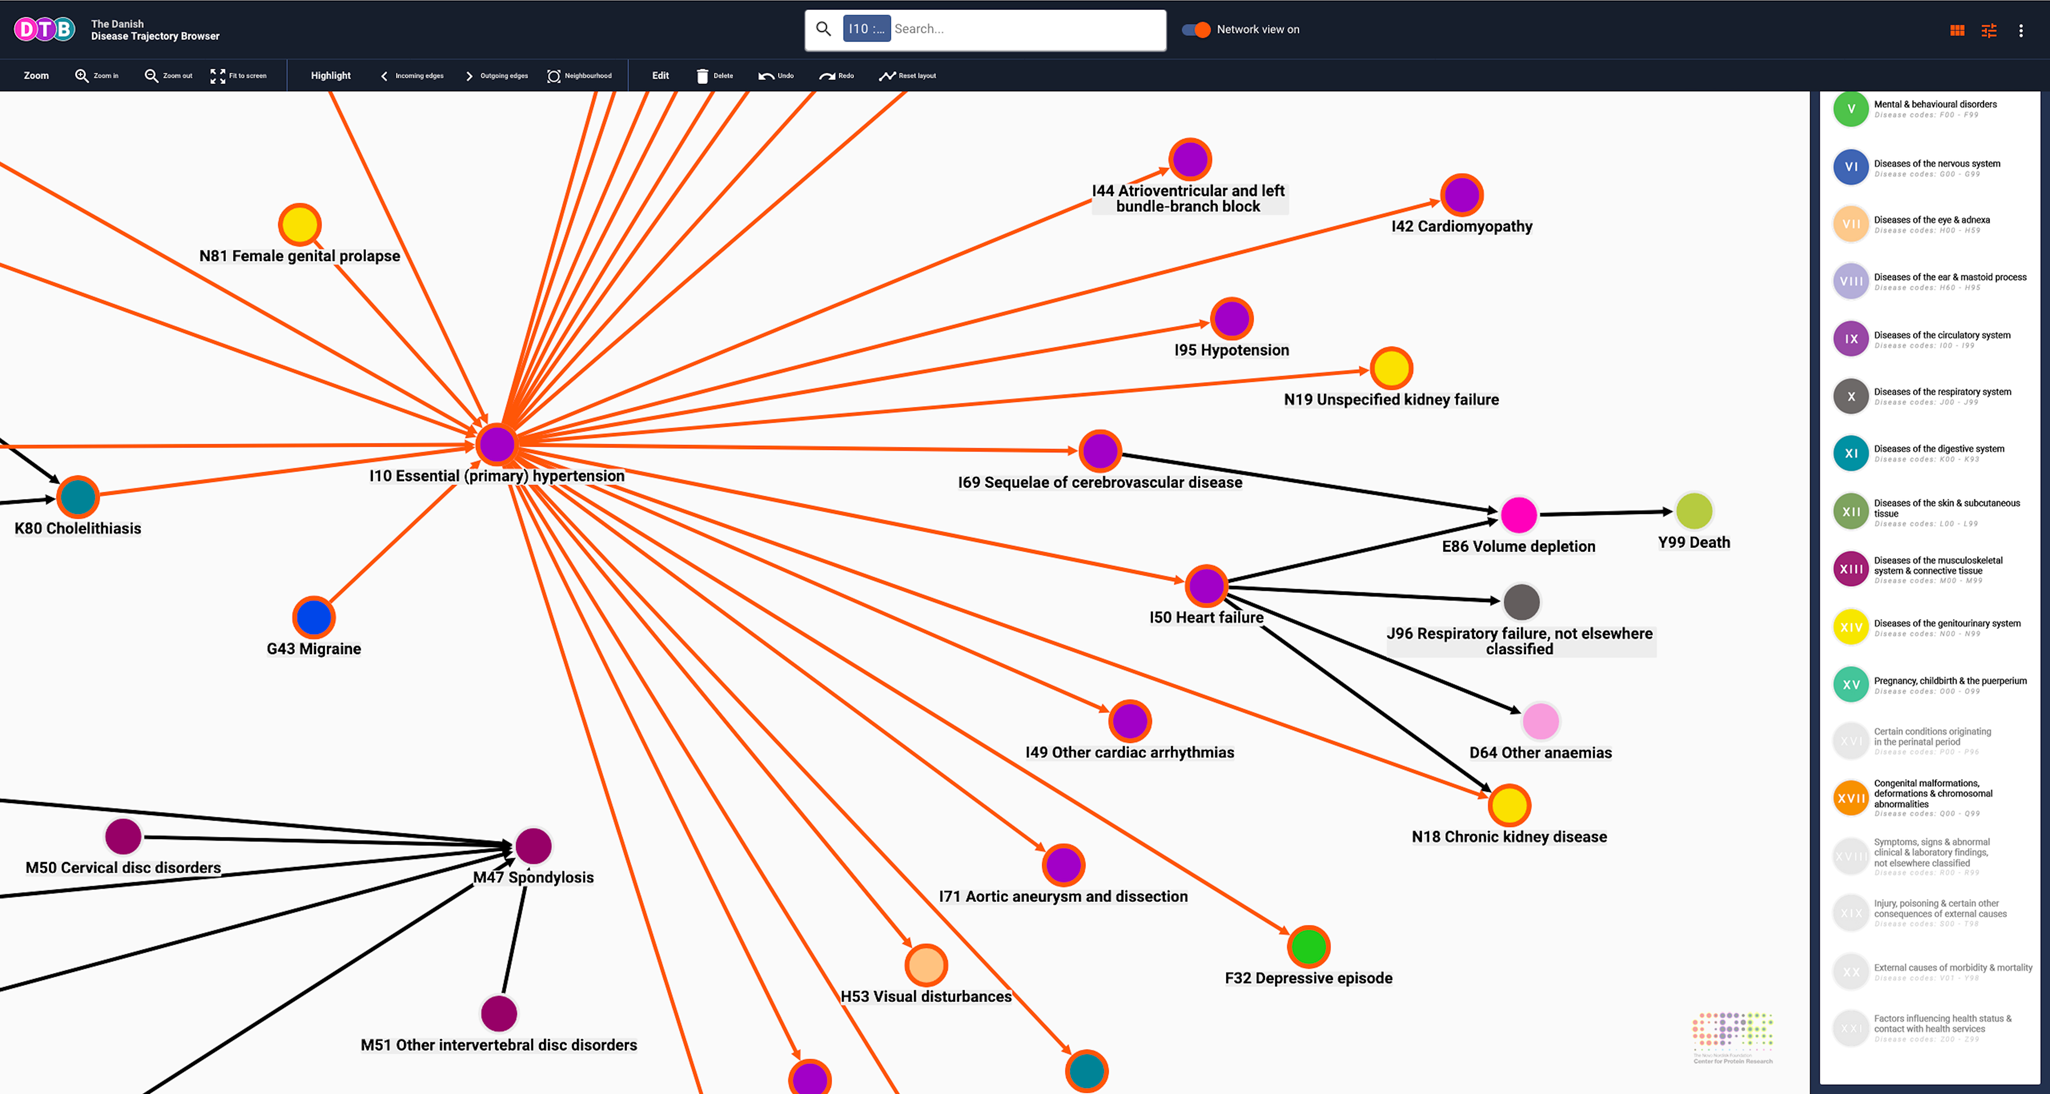Screen dimensions: 2050x1094
Task: Click the Zoom out magnifier icon
Action: [x=151, y=76]
